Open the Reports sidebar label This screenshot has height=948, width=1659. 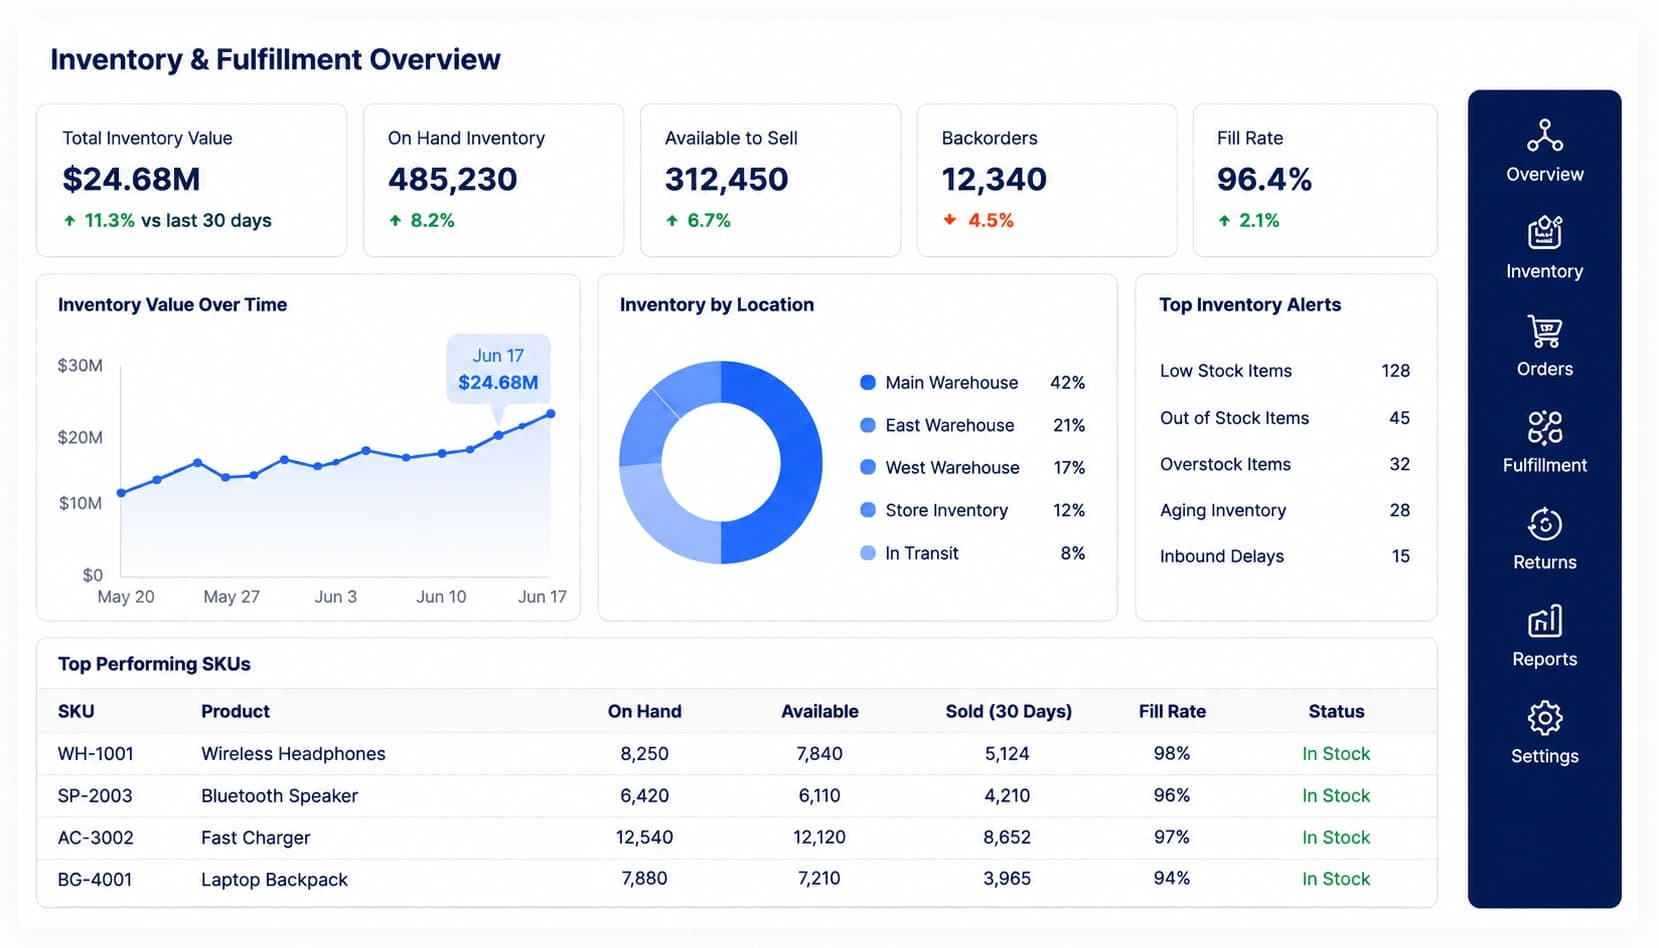1544,659
